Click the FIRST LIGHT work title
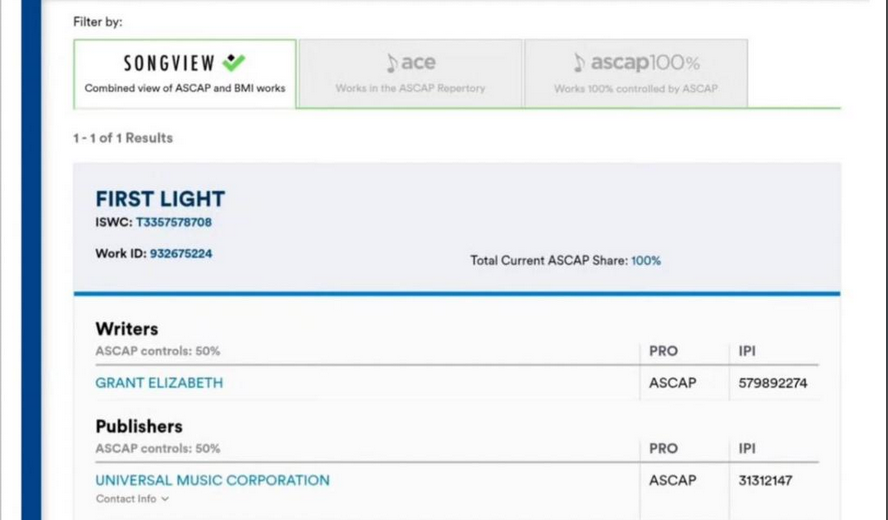This screenshot has height=520, width=888. pyautogui.click(x=160, y=198)
